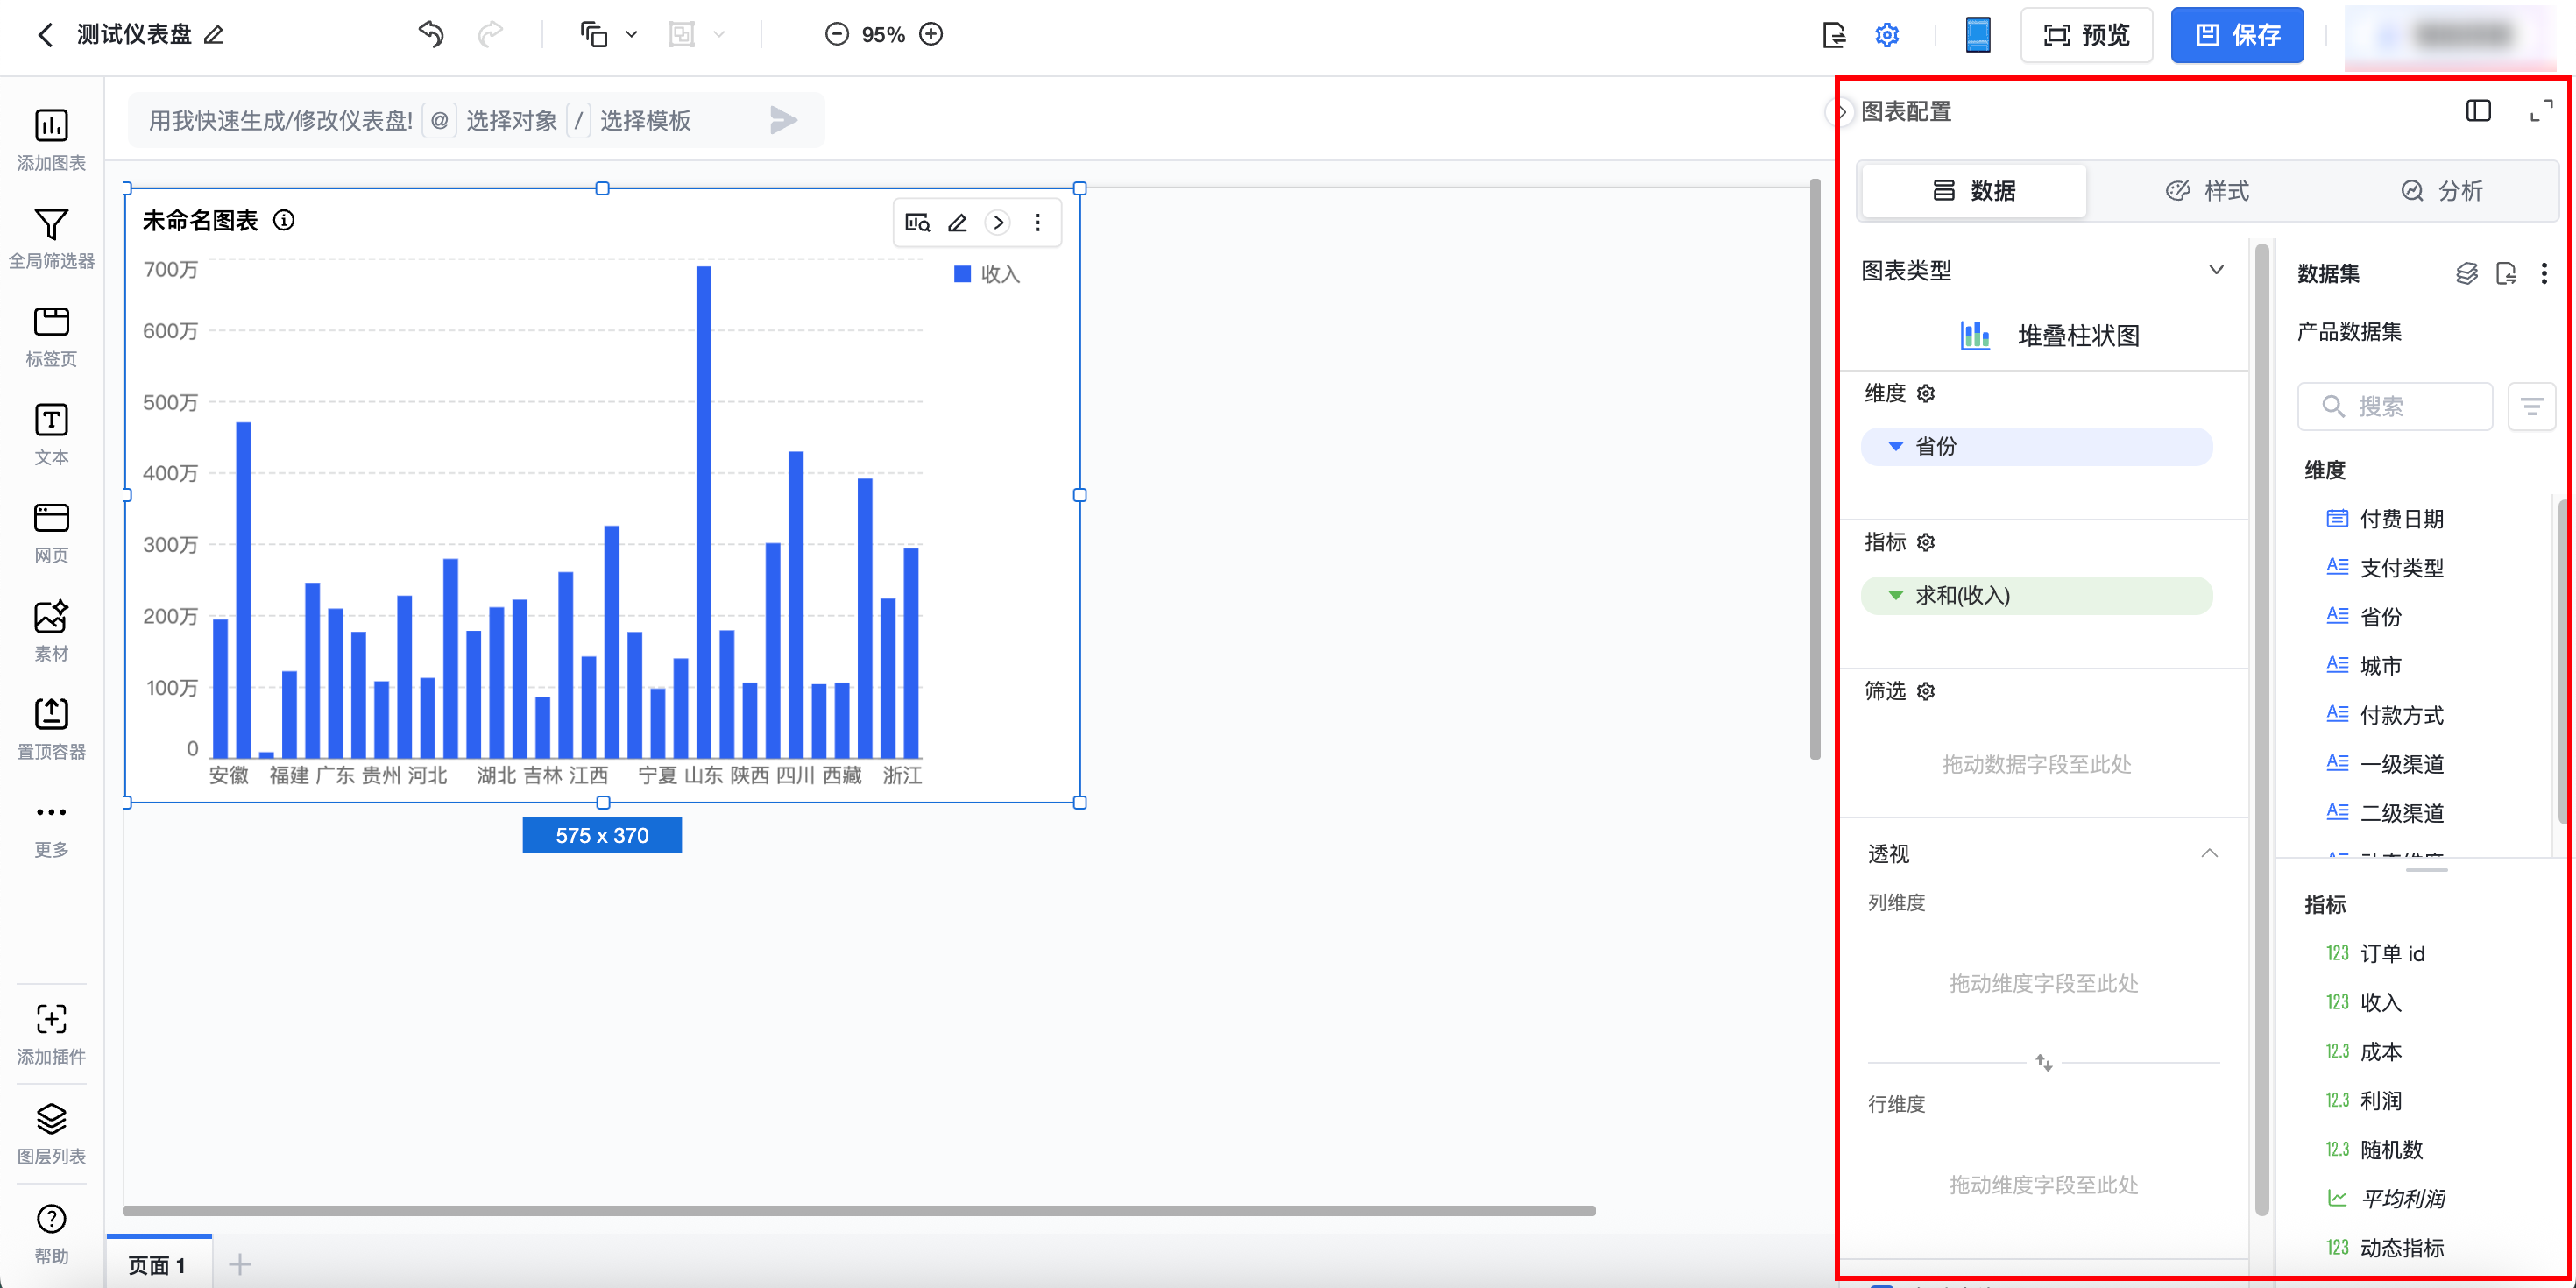
Task: Switch to the Analysis (分析) tab
Action: 2441,191
